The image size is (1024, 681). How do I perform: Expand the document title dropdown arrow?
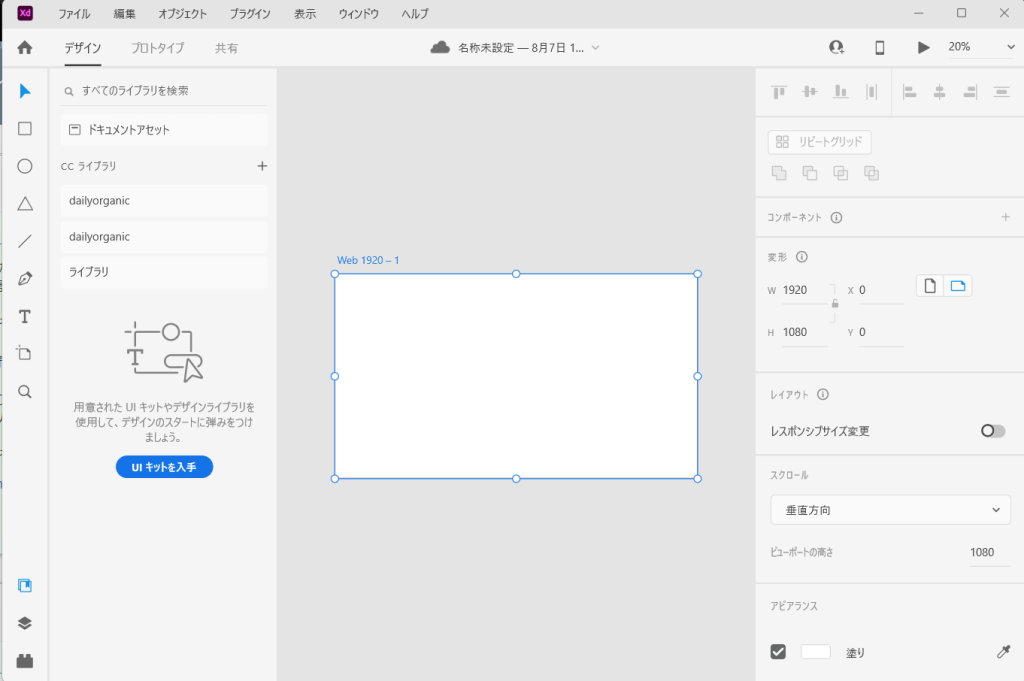tap(596, 47)
